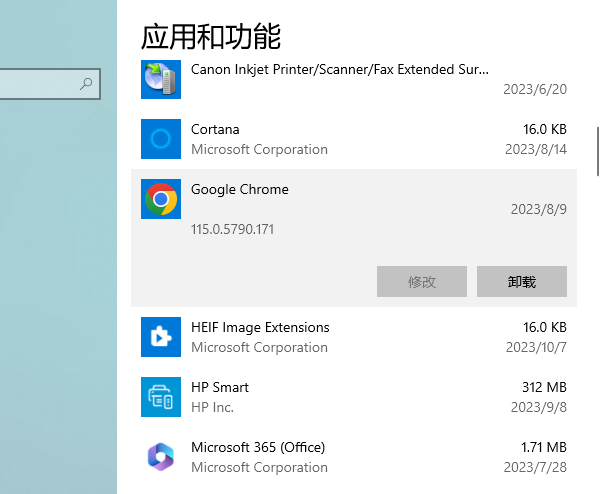This screenshot has height=494, width=600.
Task: Select the HP Smart app name
Action: [220, 387]
